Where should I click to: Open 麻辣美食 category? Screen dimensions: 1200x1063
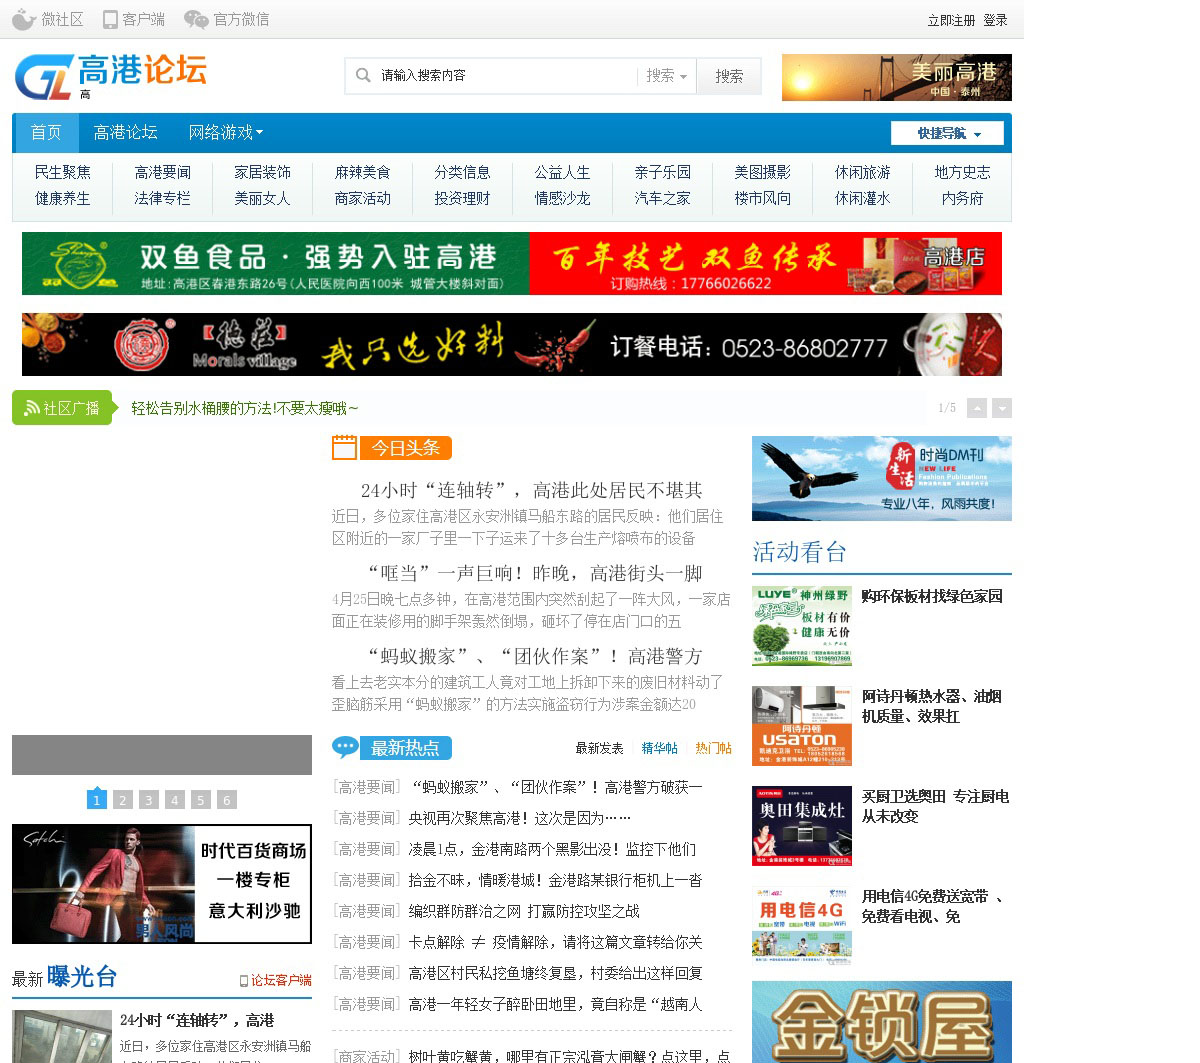pyautogui.click(x=362, y=172)
